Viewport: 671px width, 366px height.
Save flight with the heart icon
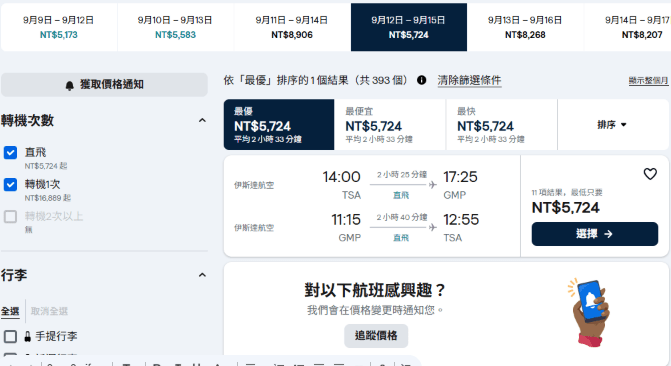click(x=650, y=174)
